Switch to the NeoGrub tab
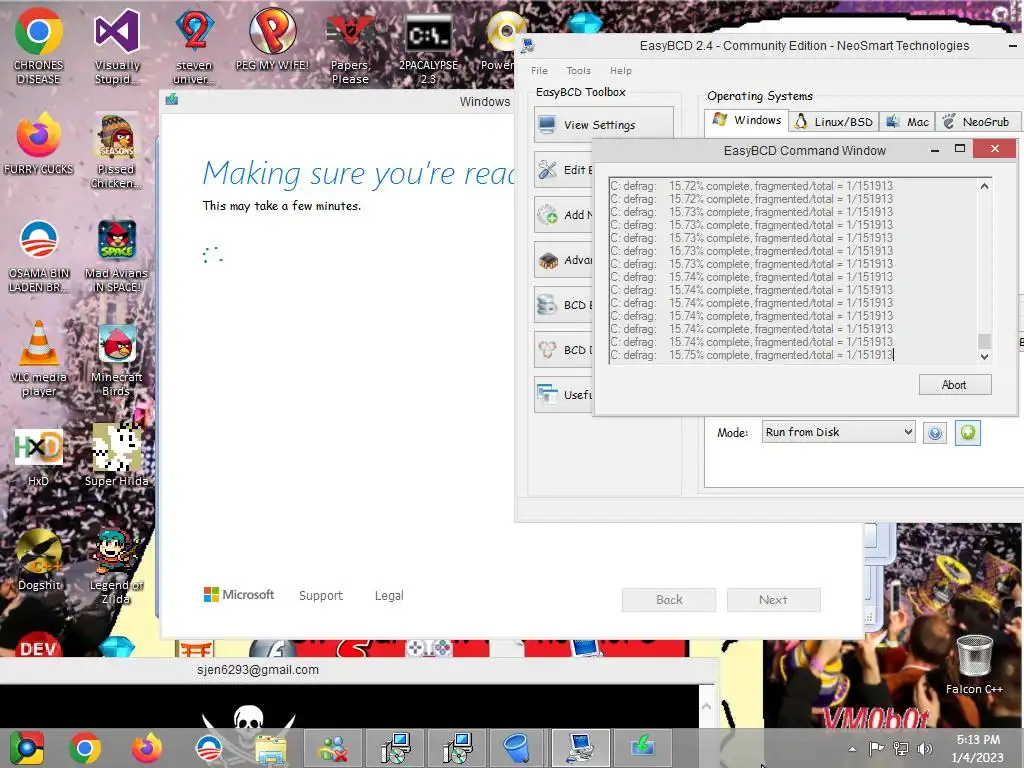 [x=978, y=122]
